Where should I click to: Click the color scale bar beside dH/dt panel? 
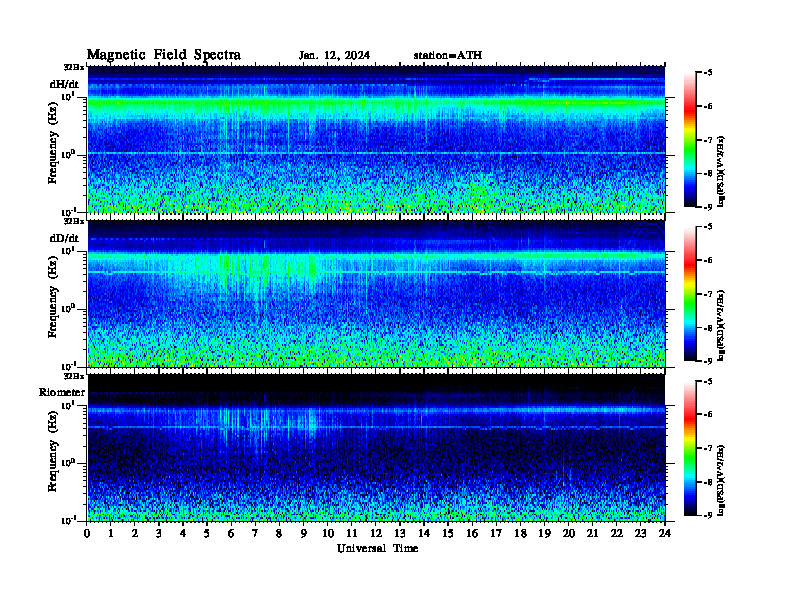(x=689, y=140)
